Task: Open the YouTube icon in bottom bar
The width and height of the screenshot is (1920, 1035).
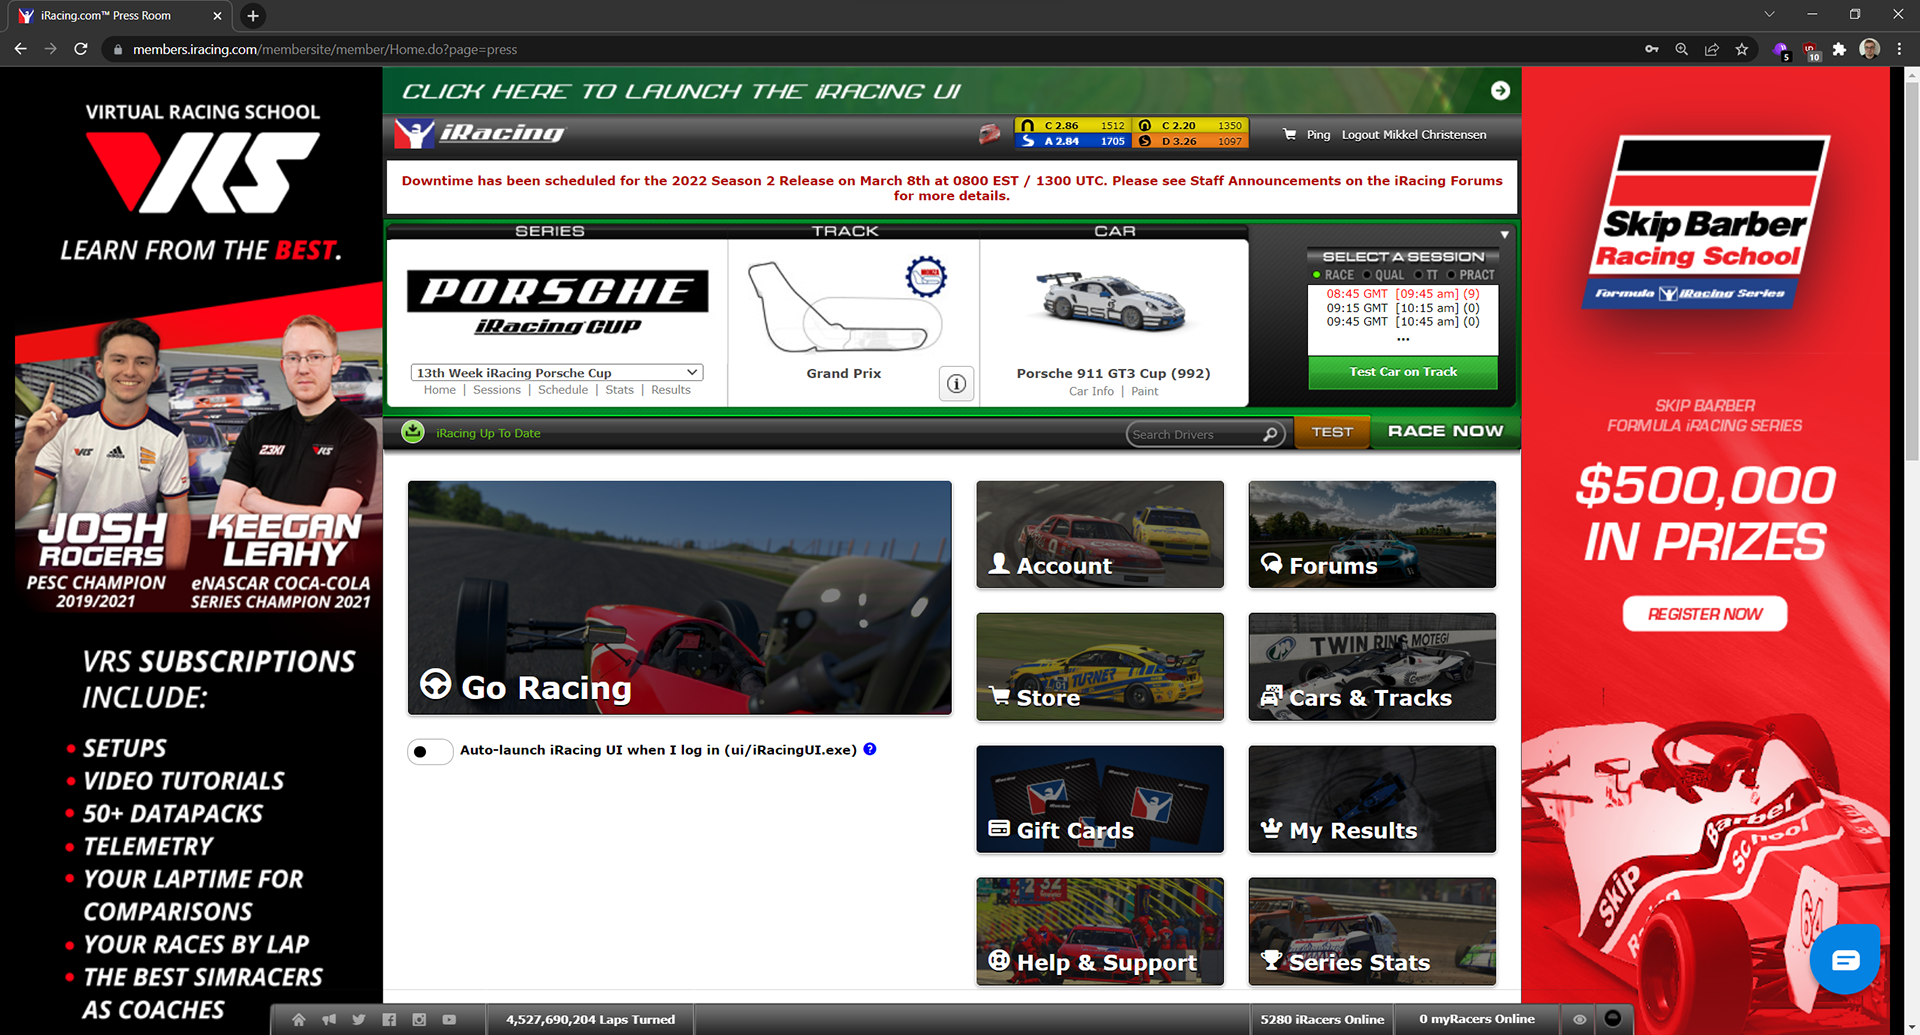Action: click(x=449, y=1020)
